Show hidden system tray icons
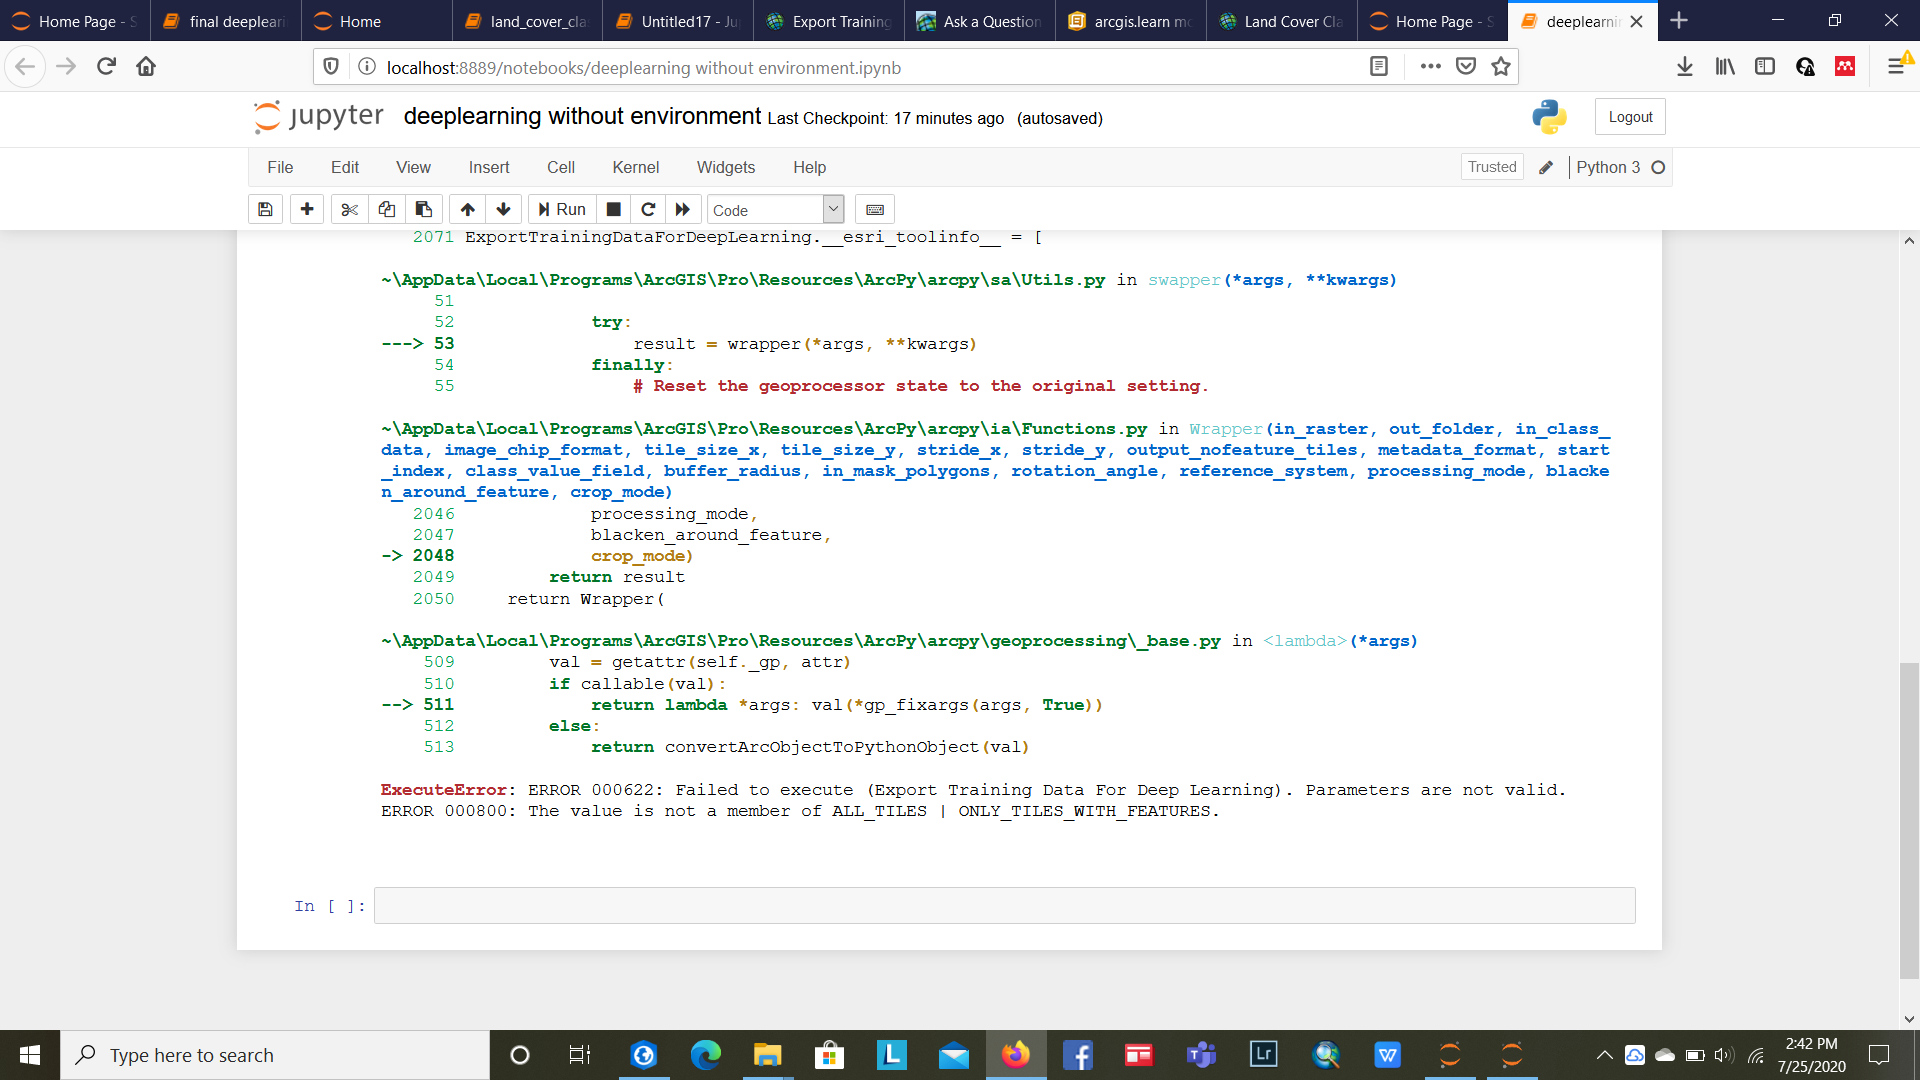Image resolution: width=1920 pixels, height=1080 pixels. tap(1604, 1055)
